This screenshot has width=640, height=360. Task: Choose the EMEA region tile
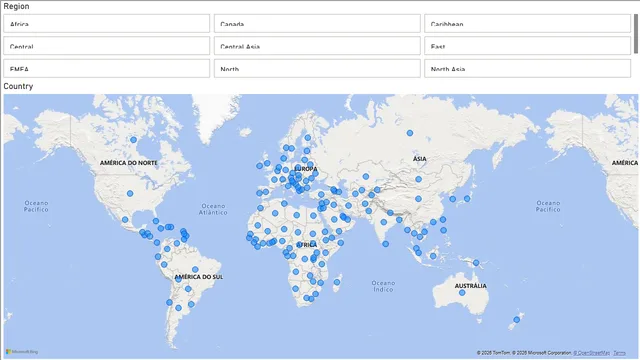tap(107, 69)
